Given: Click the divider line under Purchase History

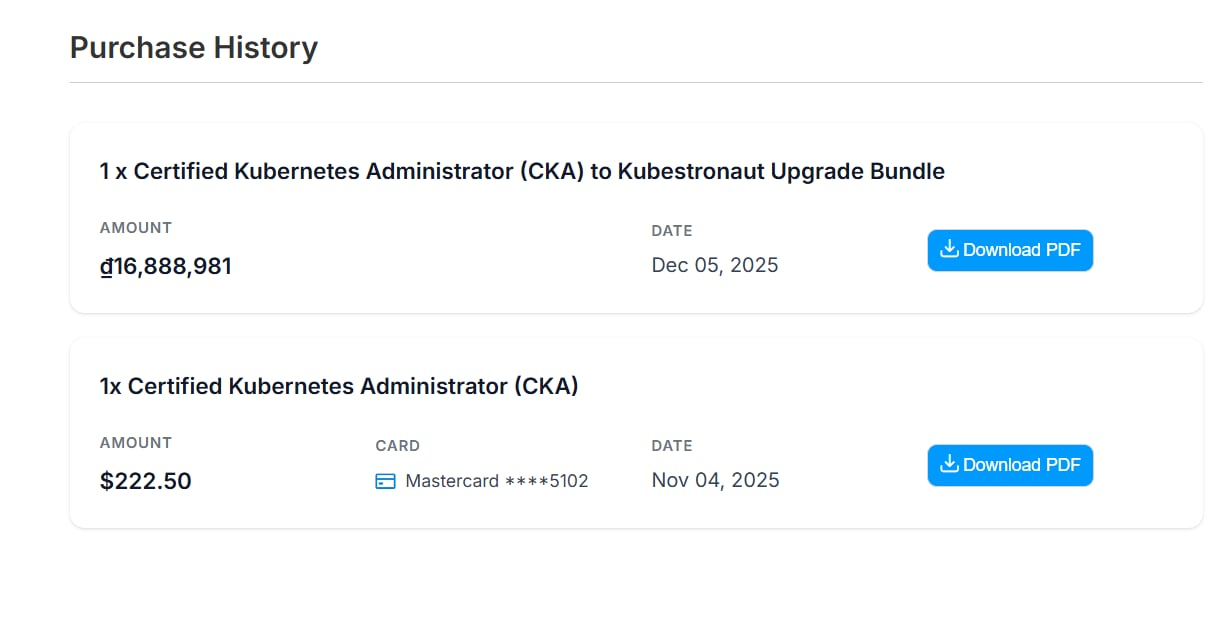Looking at the screenshot, I should (x=636, y=82).
